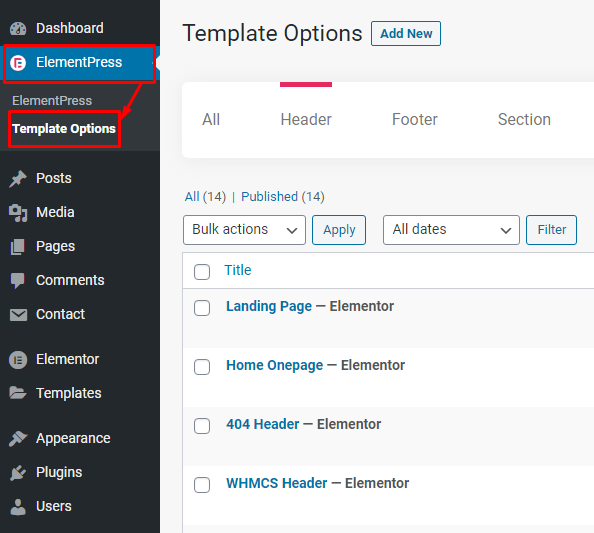The height and width of the screenshot is (533, 594).
Task: Open the Templates menu label
Action: [69, 393]
